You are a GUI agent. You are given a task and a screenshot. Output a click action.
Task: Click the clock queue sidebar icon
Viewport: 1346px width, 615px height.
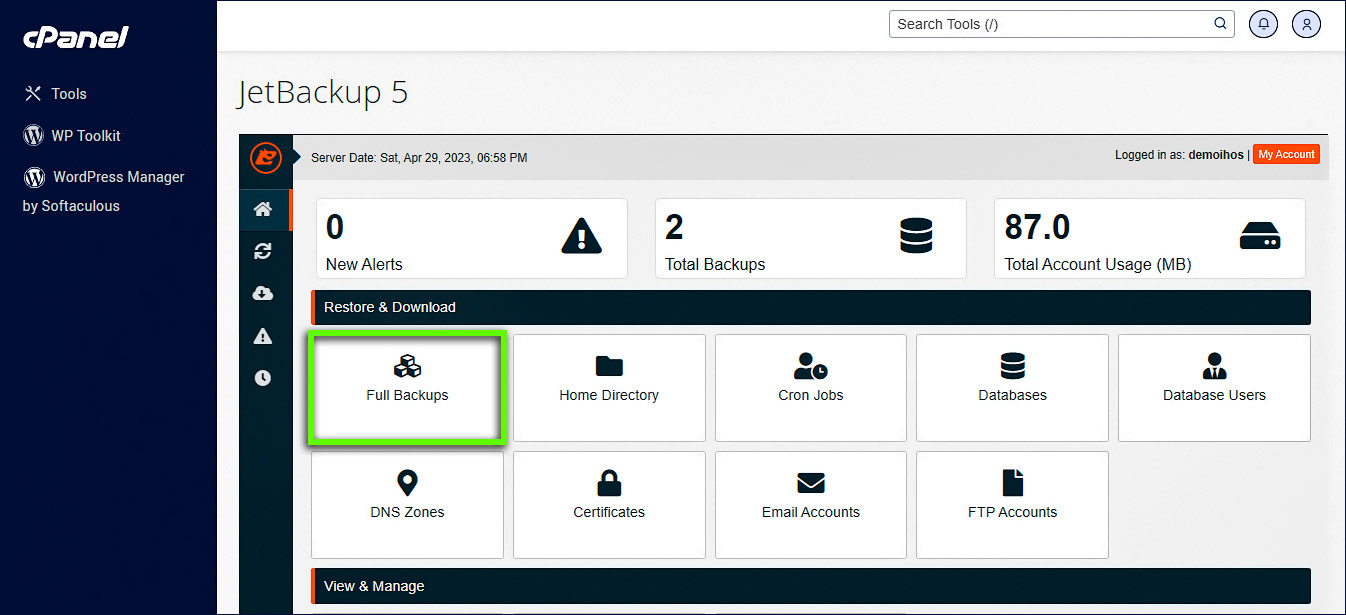263,378
